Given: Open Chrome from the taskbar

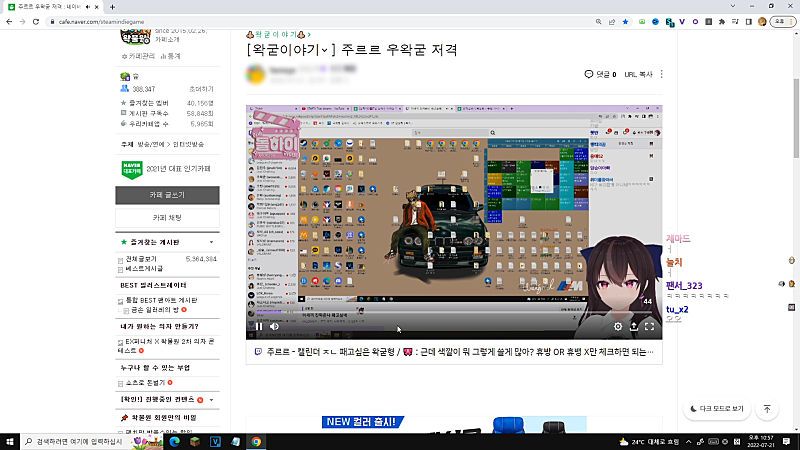Looking at the screenshot, I should (256, 442).
